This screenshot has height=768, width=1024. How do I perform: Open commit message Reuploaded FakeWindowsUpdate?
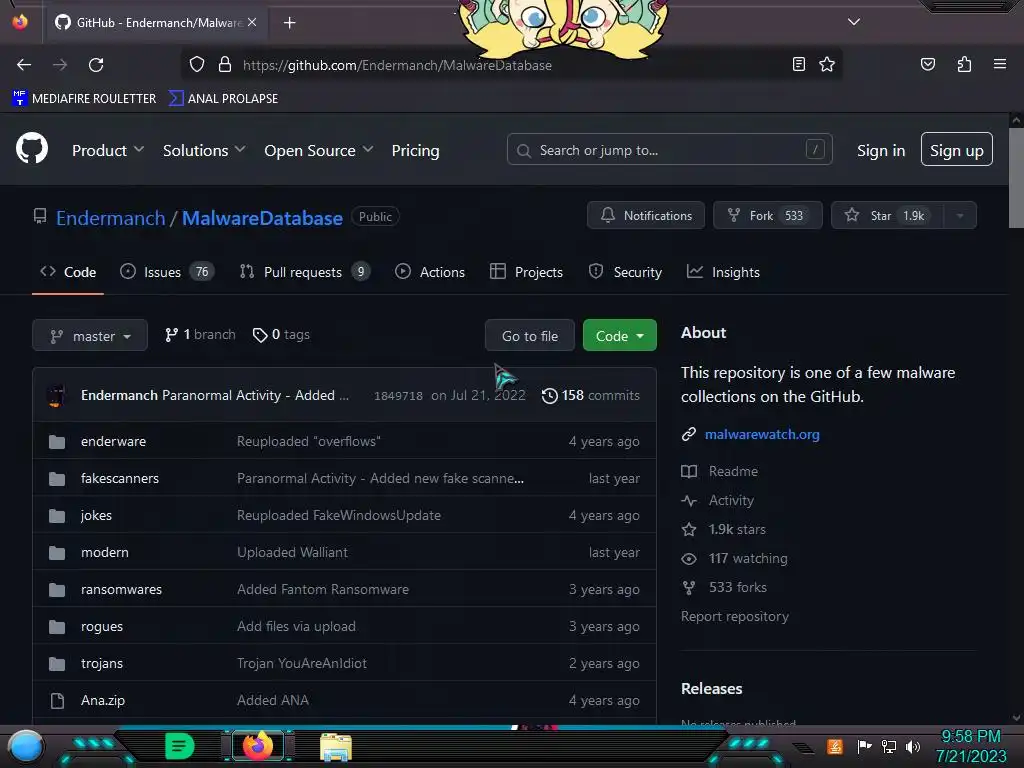tap(338, 515)
